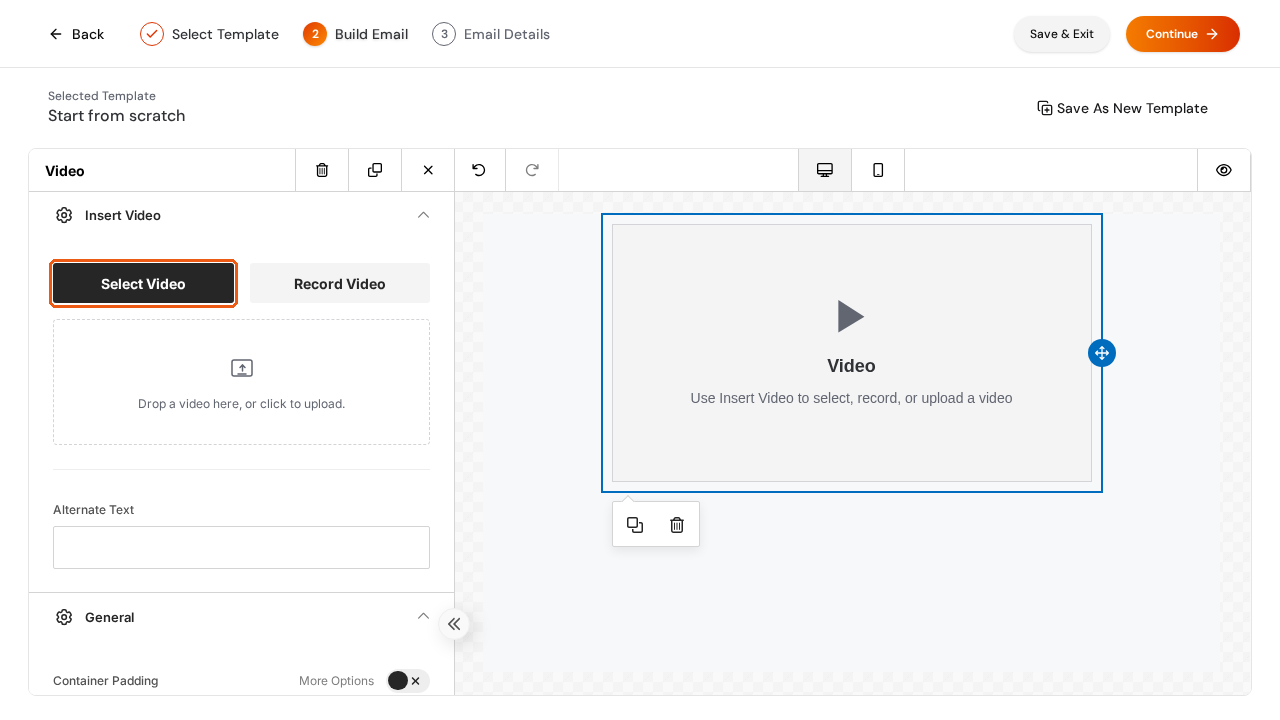This screenshot has height=720, width=1280.
Task: Open the email preview eye icon
Action: pyautogui.click(x=1224, y=170)
